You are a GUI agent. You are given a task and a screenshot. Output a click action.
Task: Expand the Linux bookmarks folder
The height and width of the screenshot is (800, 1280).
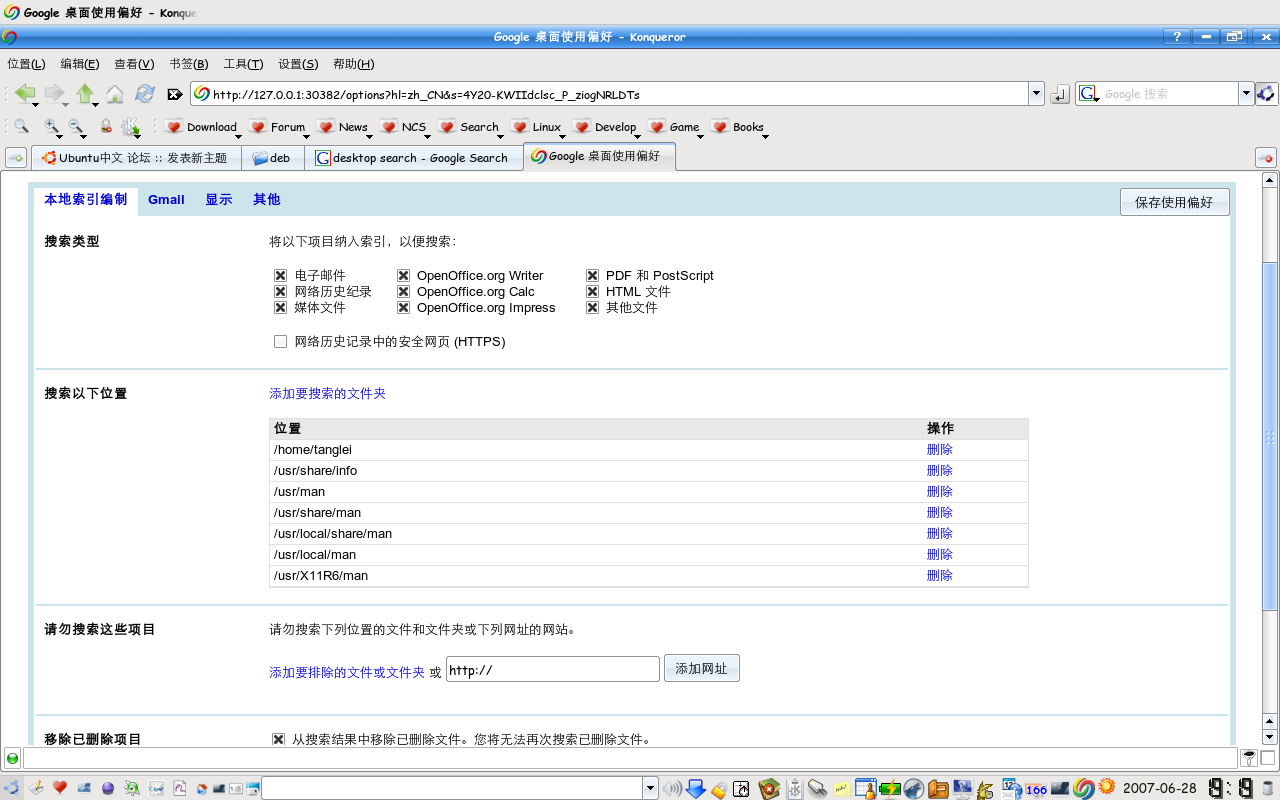coord(538,127)
